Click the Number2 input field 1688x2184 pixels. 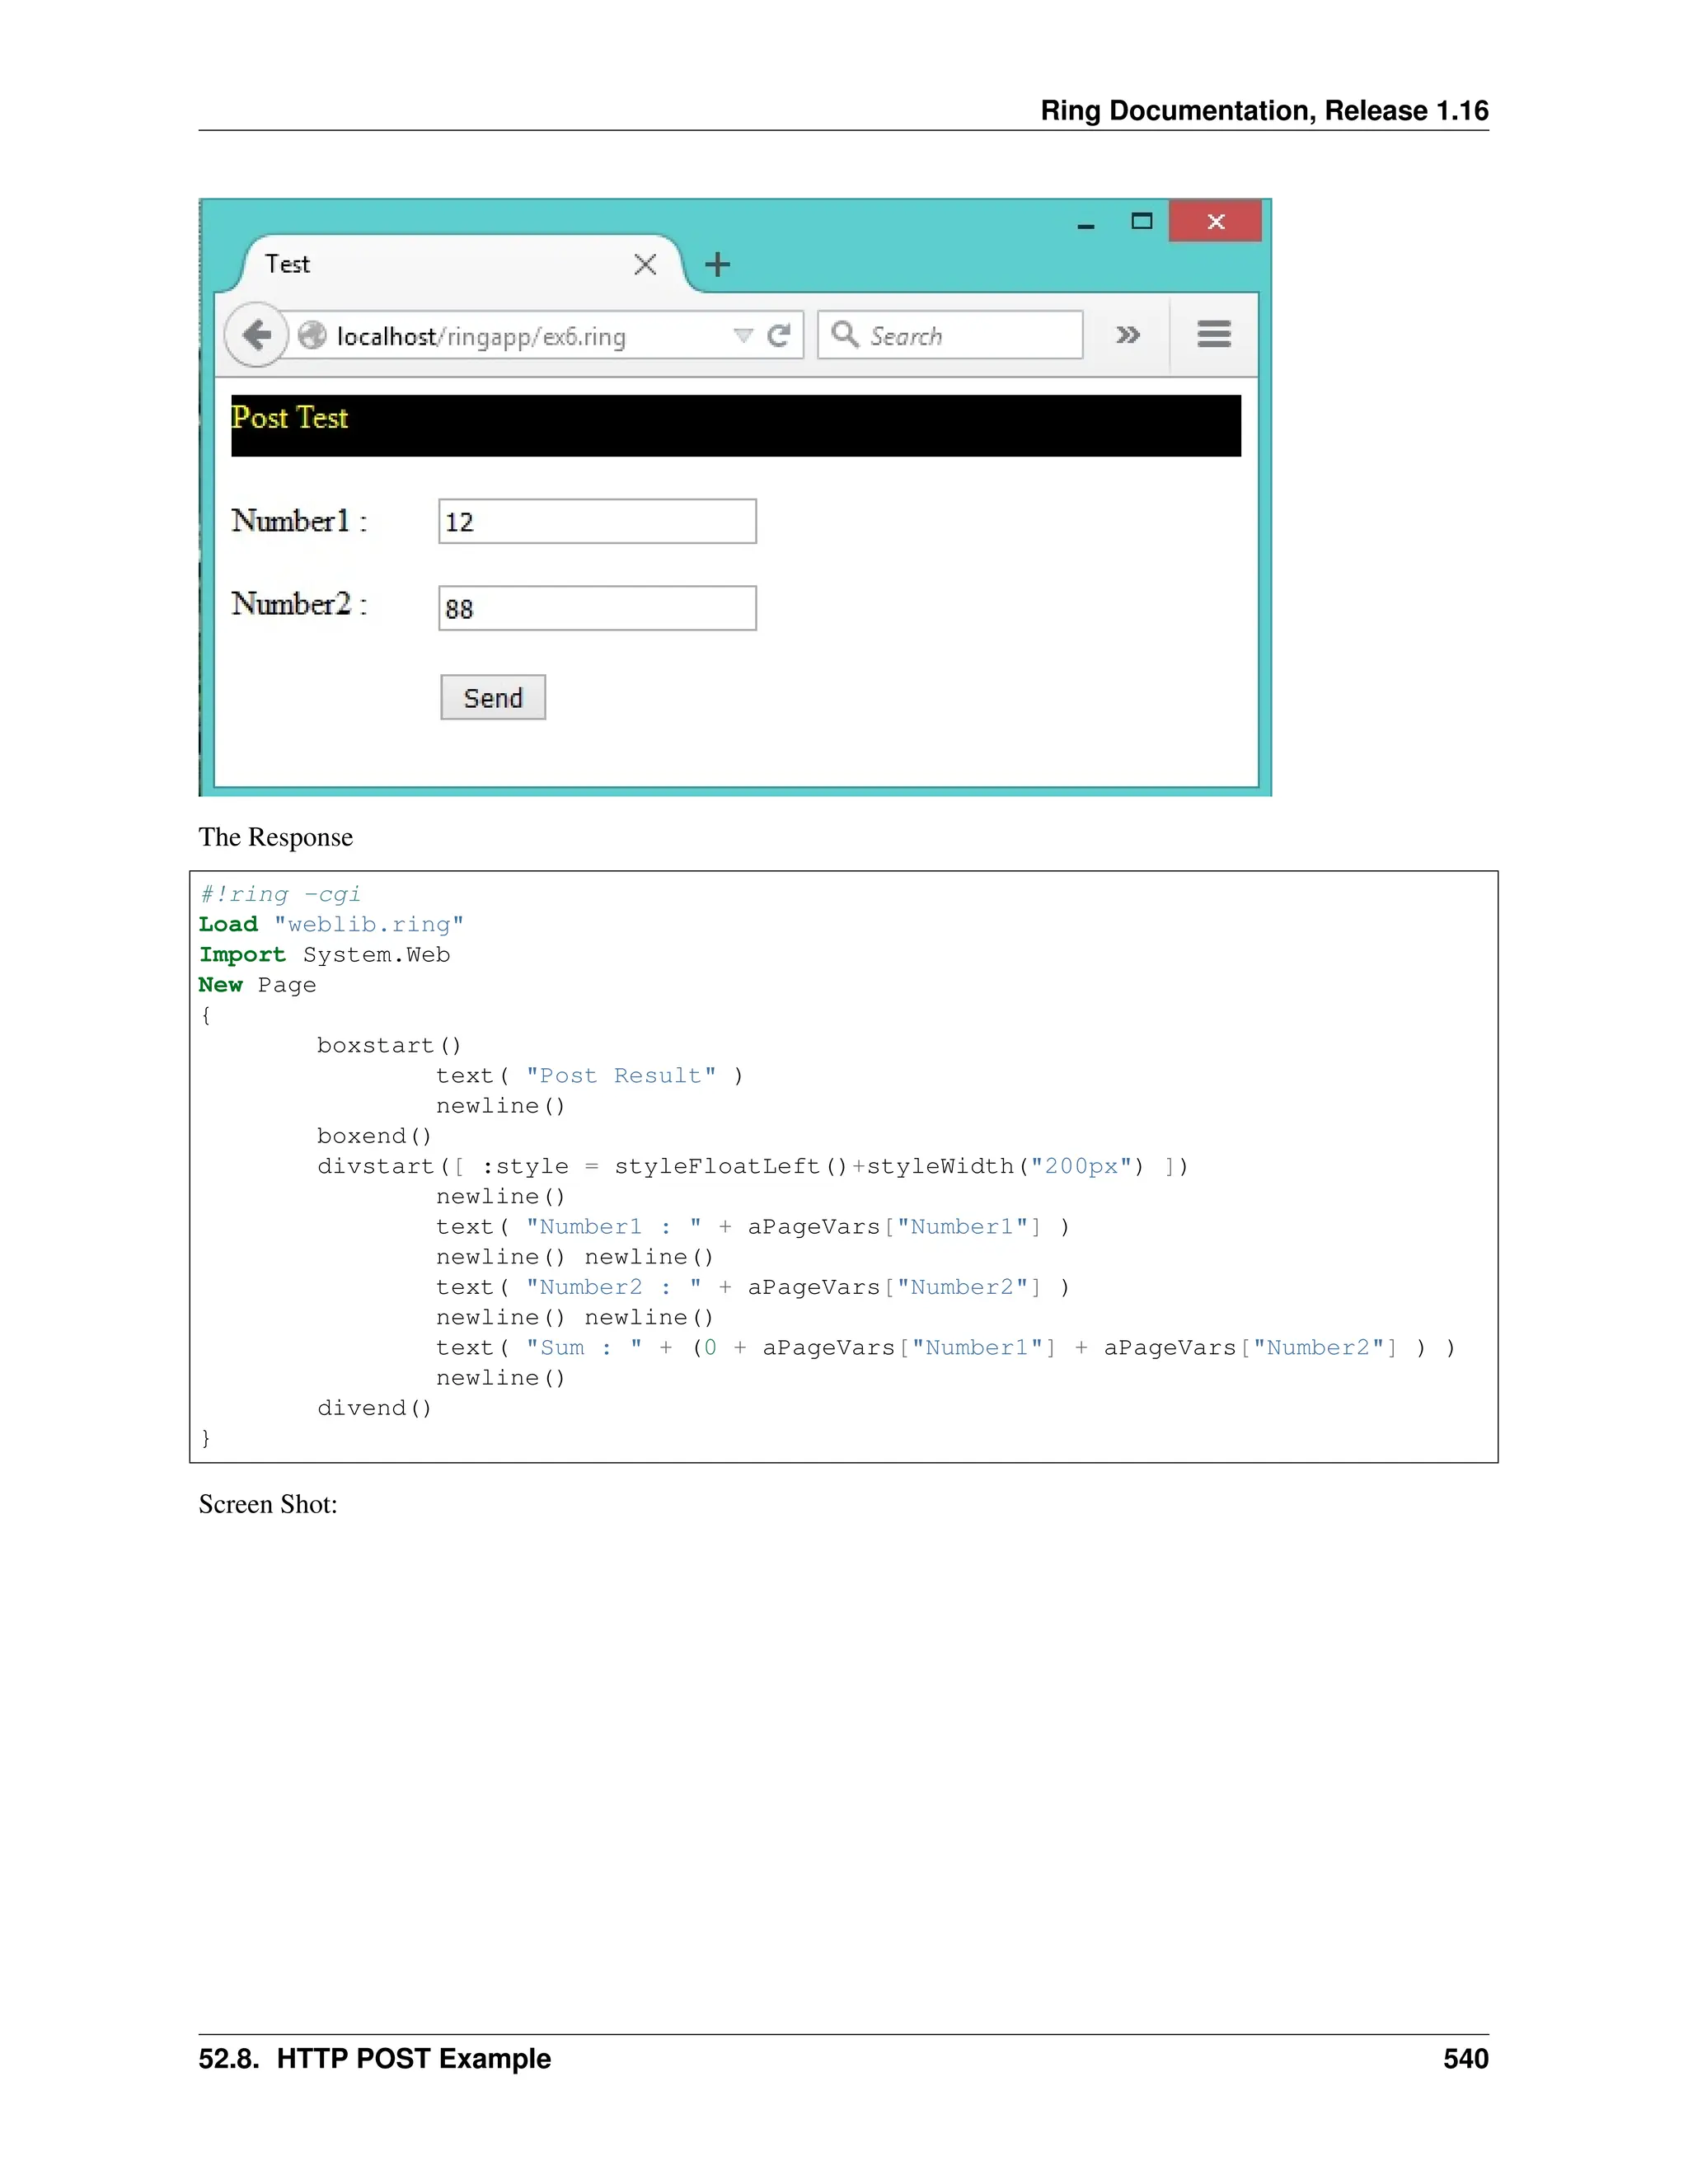click(597, 609)
